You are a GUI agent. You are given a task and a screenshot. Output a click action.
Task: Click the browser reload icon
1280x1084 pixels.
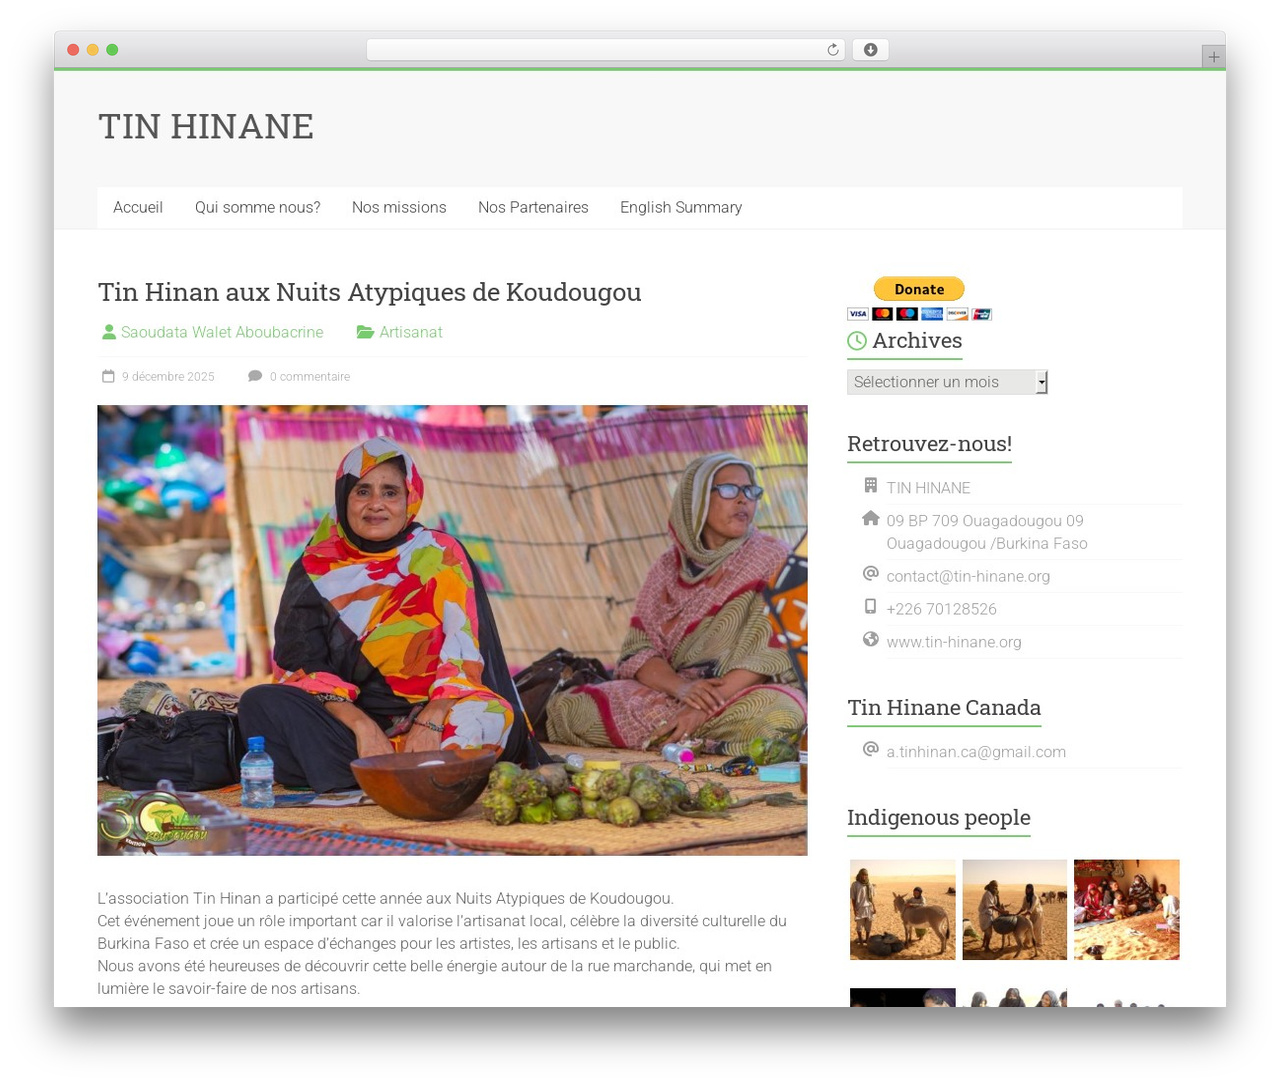(832, 50)
